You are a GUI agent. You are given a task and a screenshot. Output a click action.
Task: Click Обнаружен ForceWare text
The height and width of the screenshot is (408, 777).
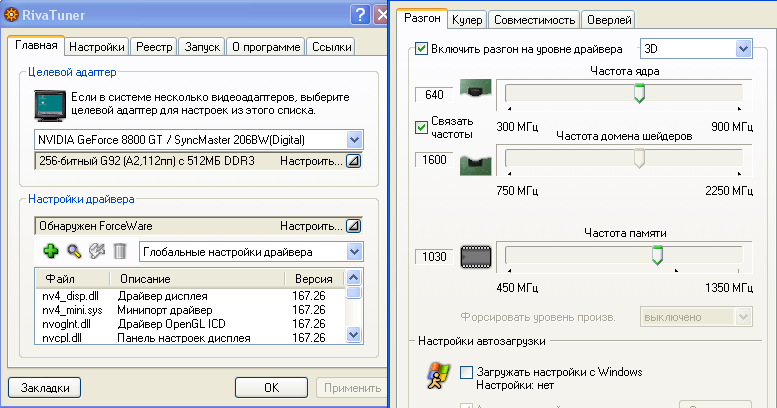pyautogui.click(x=96, y=226)
